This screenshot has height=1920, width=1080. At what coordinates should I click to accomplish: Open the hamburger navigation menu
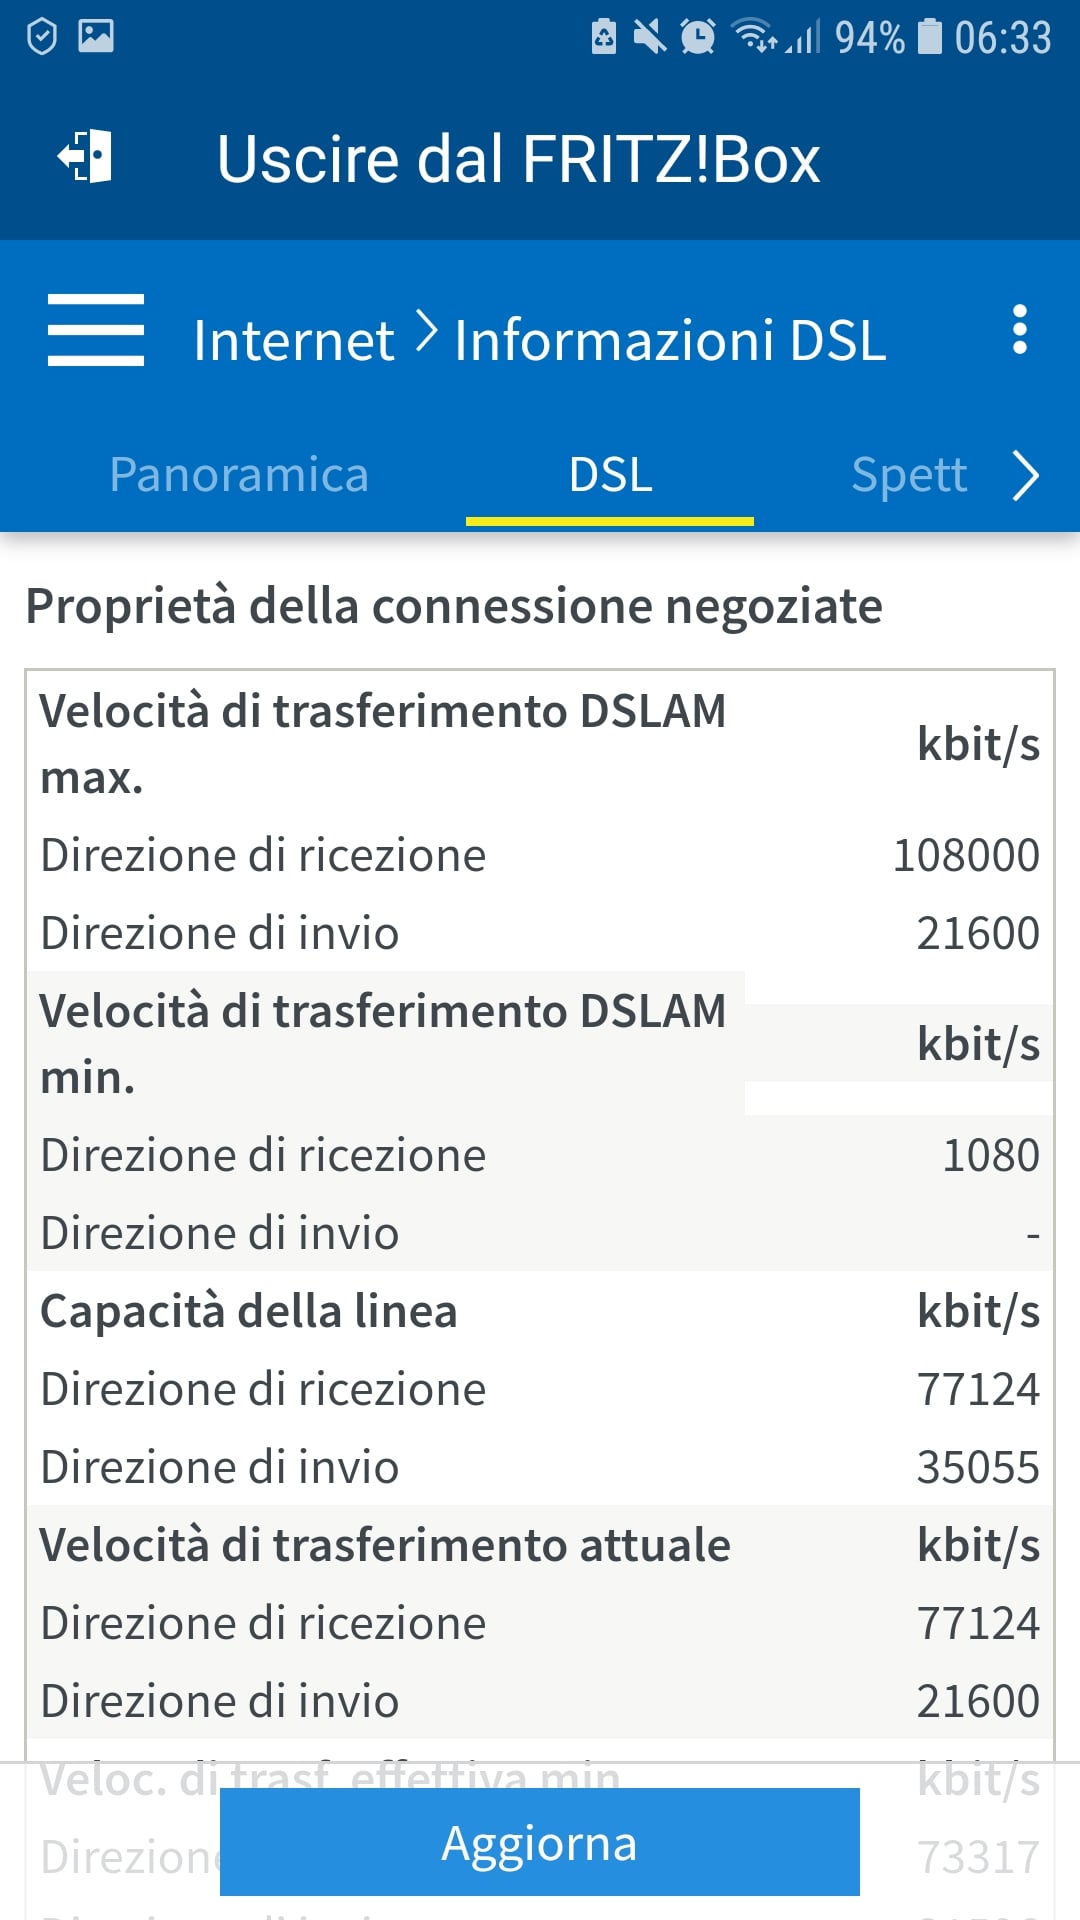(96, 330)
